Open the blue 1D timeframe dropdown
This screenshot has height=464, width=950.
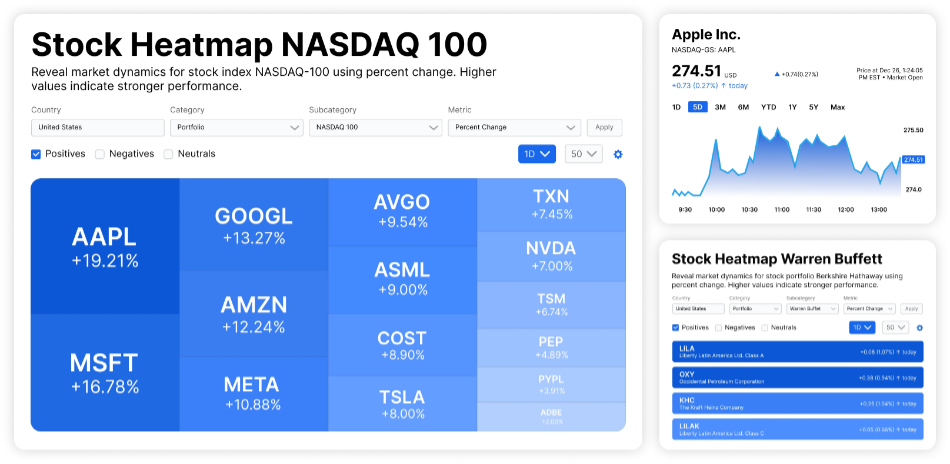536,154
